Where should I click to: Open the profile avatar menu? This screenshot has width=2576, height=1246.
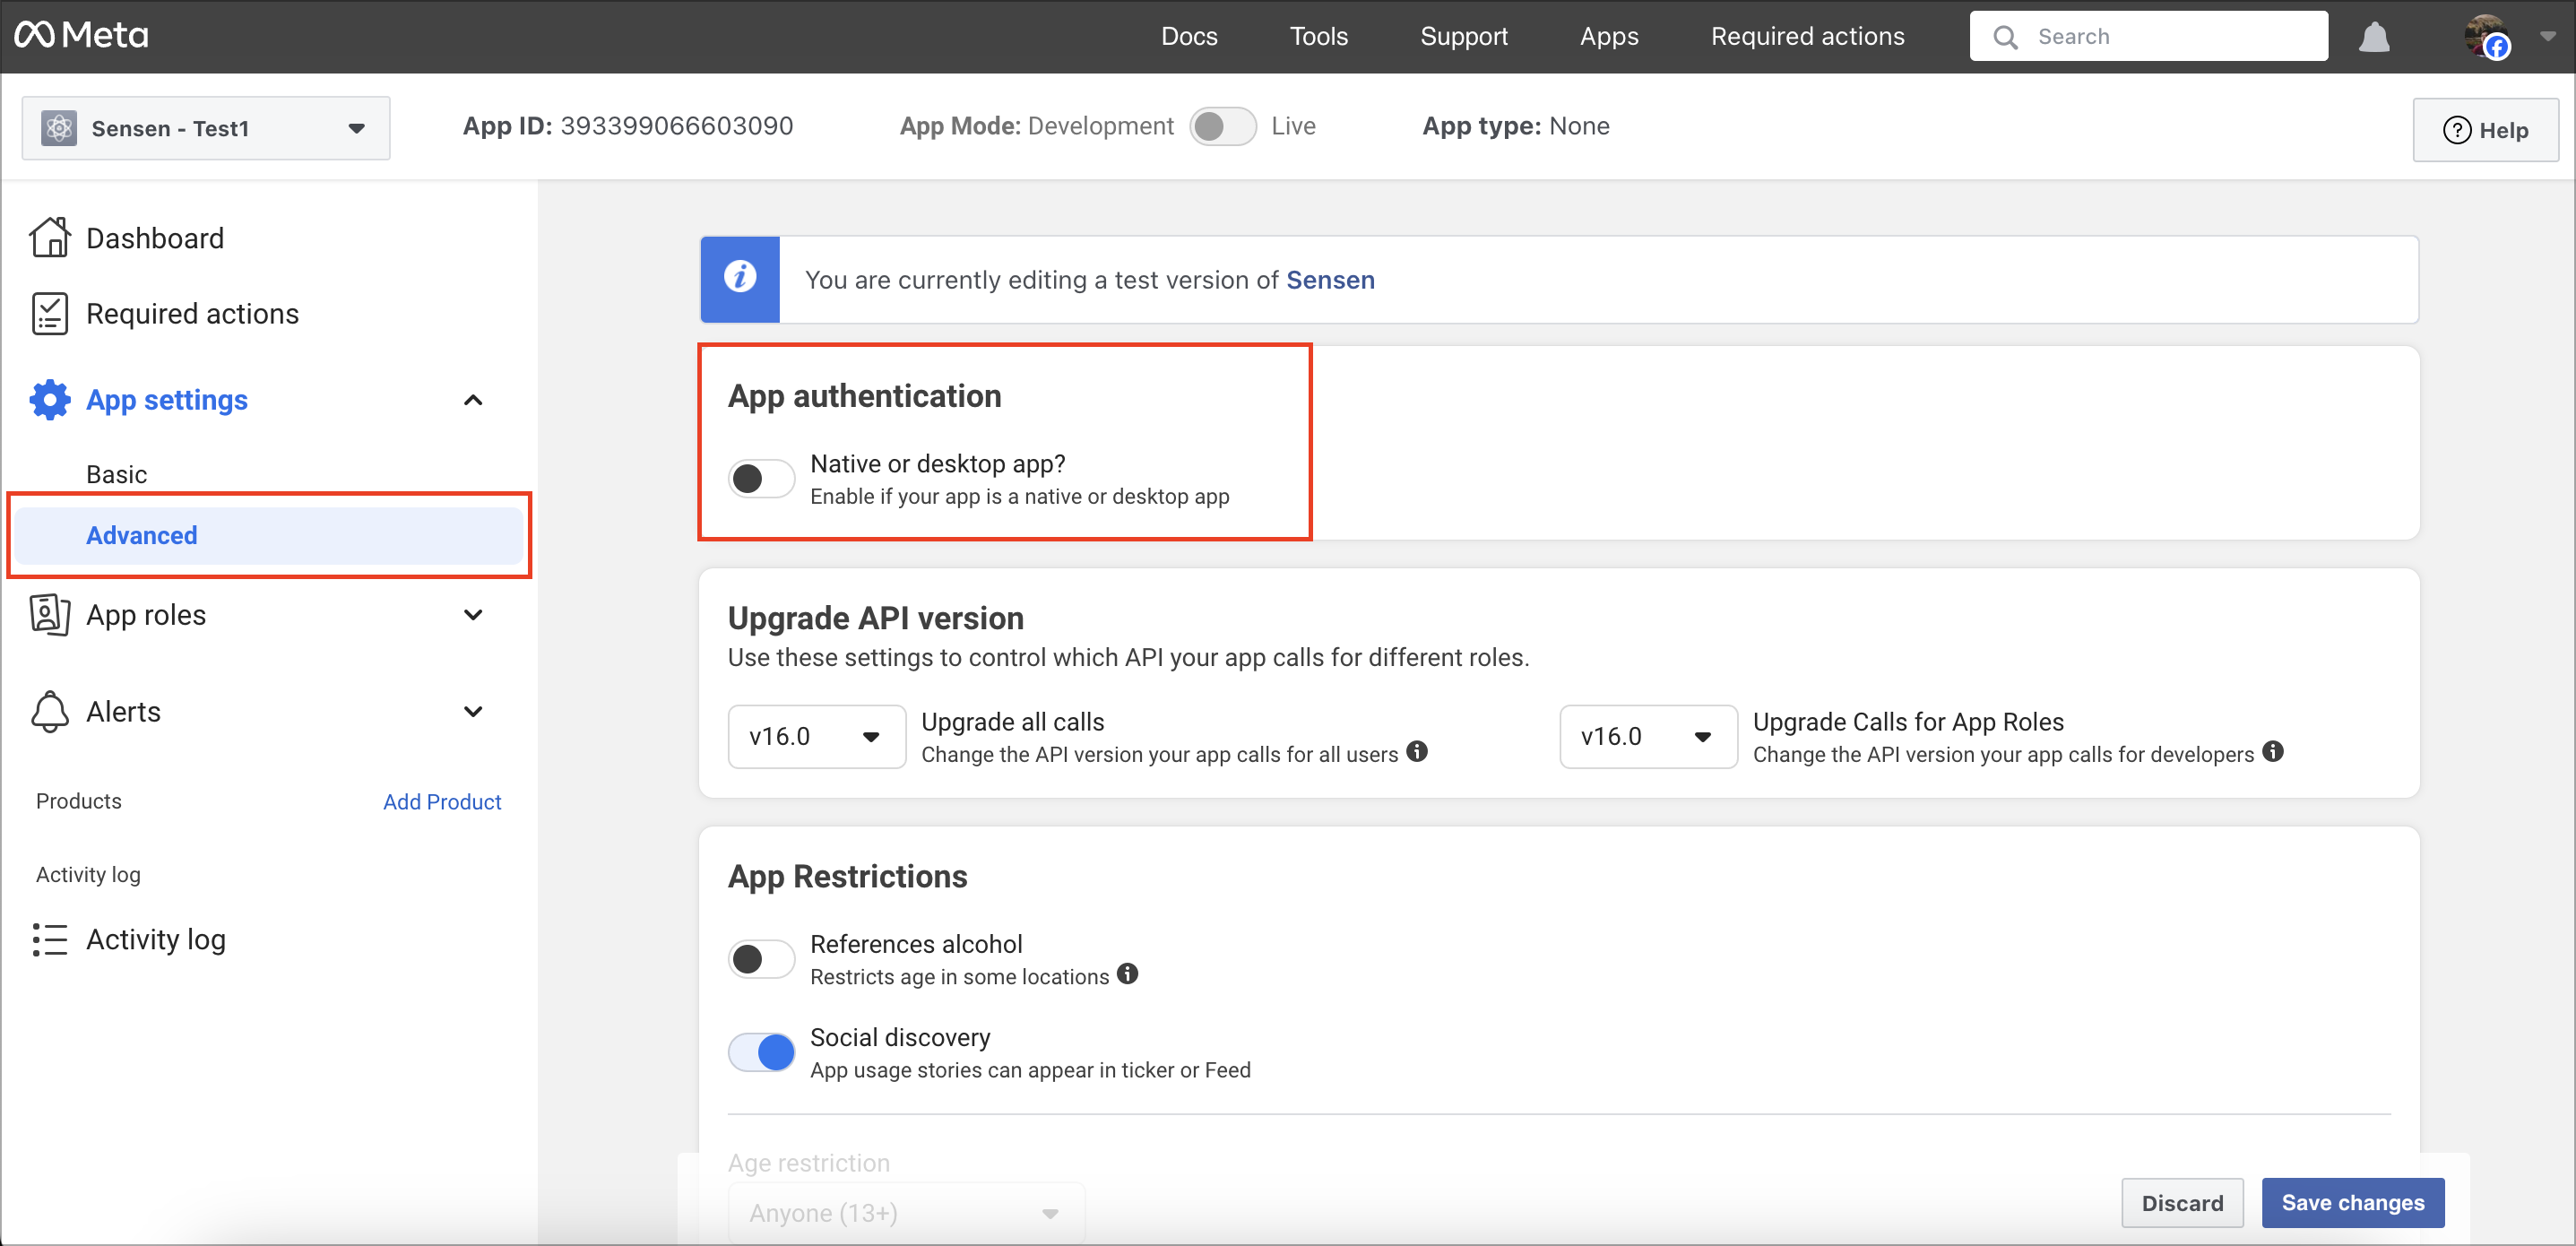click(2486, 37)
